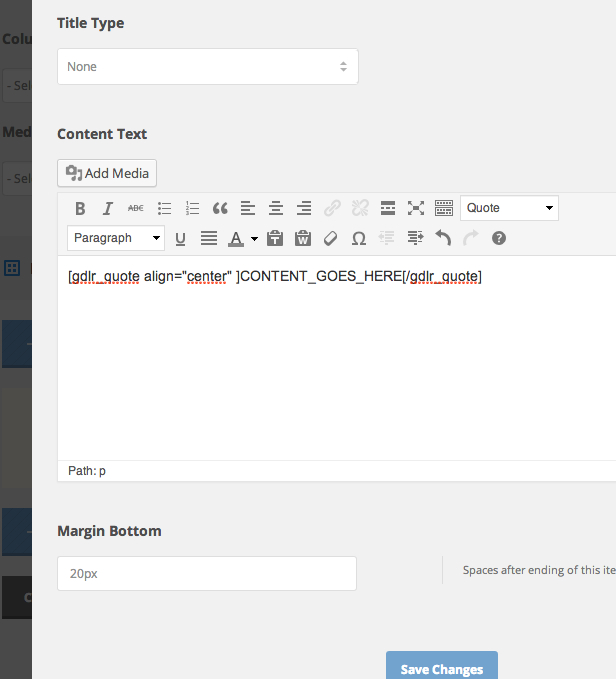Toggle the kitchen sink toolbar row

point(444,208)
